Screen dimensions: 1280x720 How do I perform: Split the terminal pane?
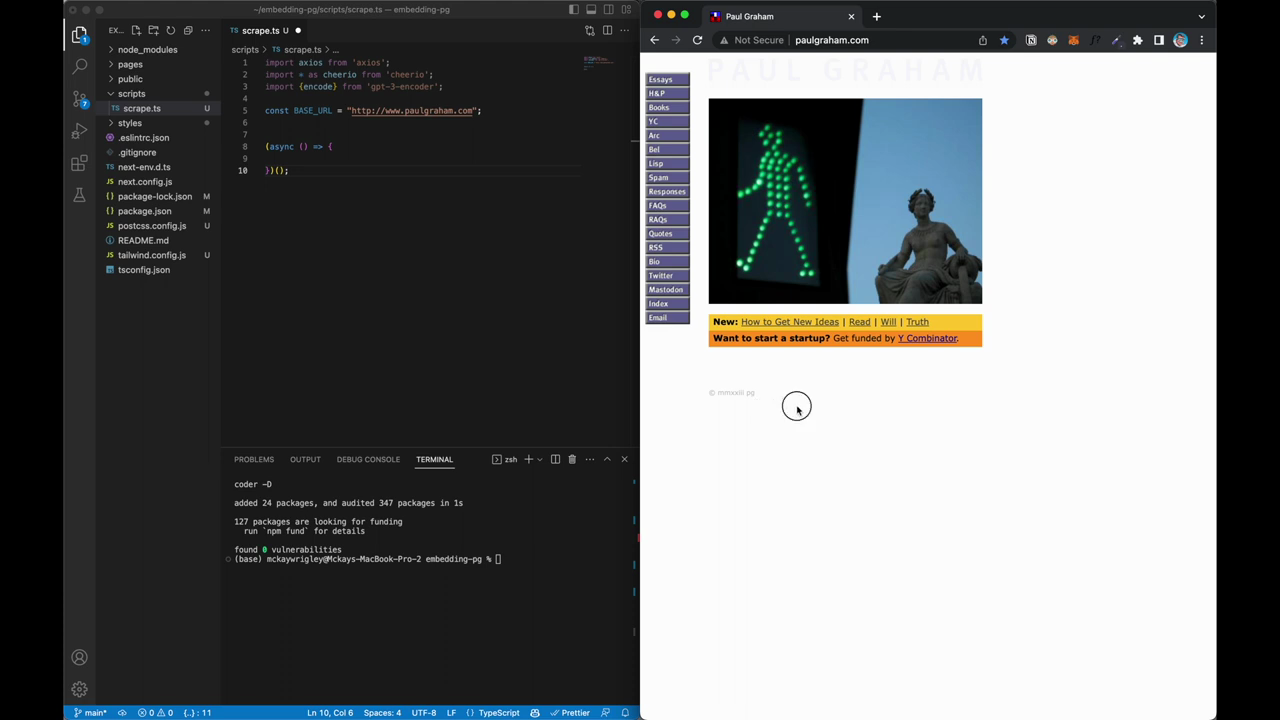(555, 459)
